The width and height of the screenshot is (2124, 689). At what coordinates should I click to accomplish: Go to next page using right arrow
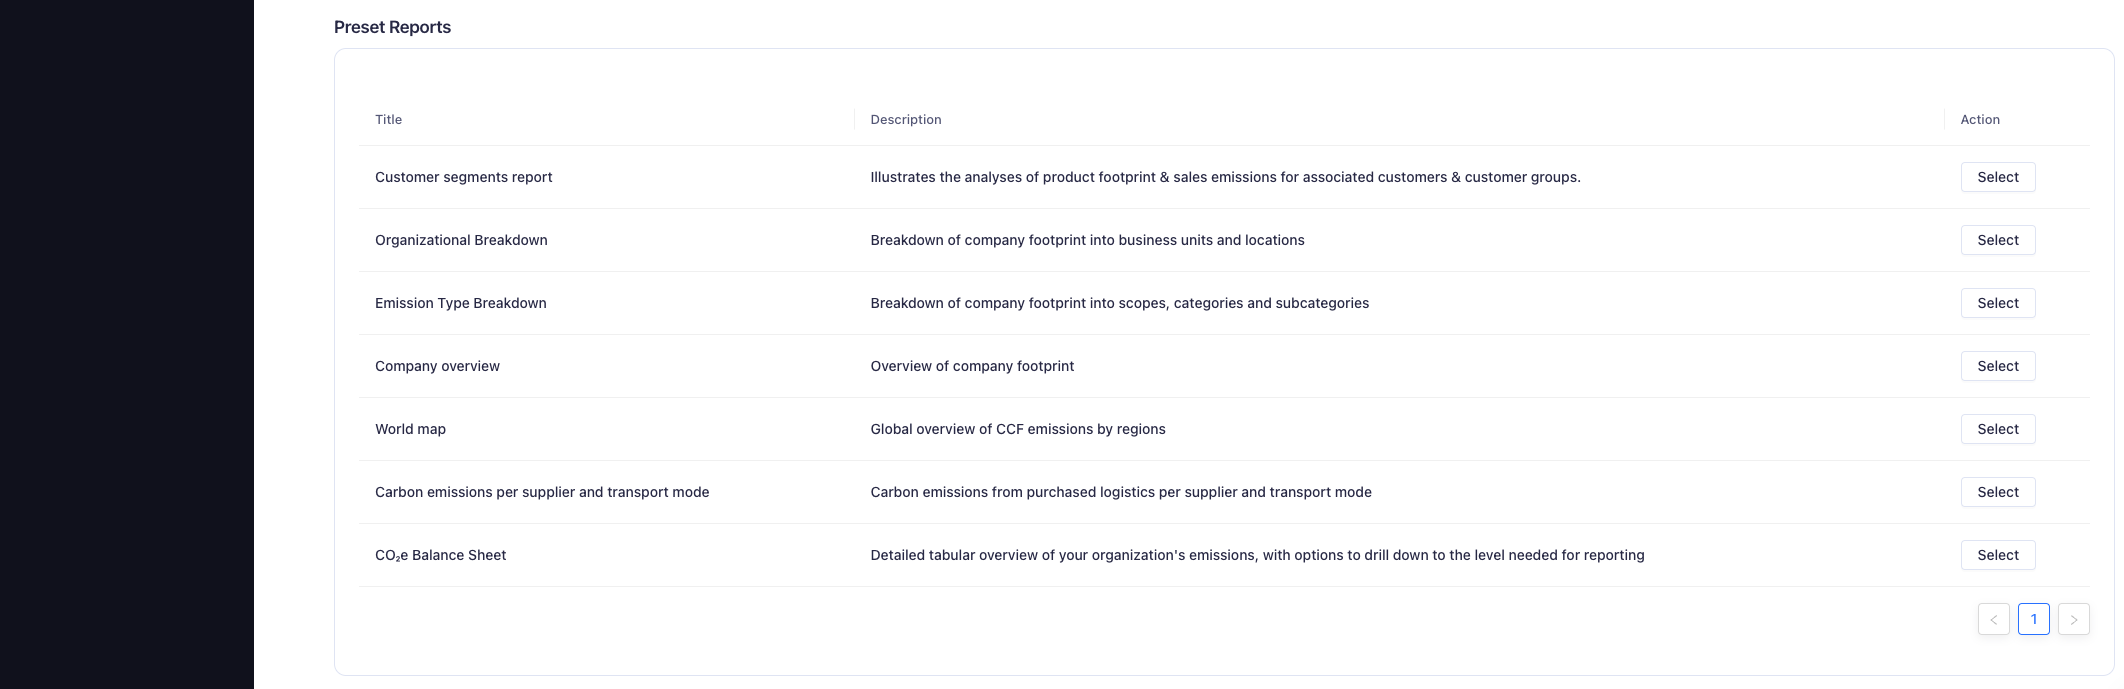[x=2073, y=619]
